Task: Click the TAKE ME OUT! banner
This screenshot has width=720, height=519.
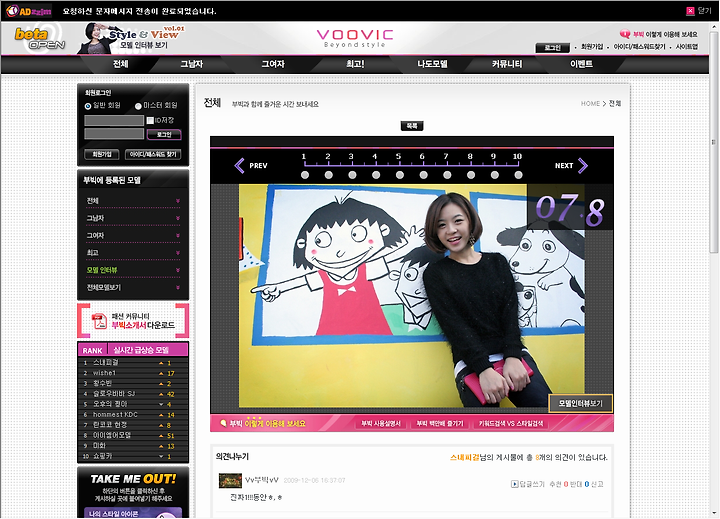Action: 133,479
